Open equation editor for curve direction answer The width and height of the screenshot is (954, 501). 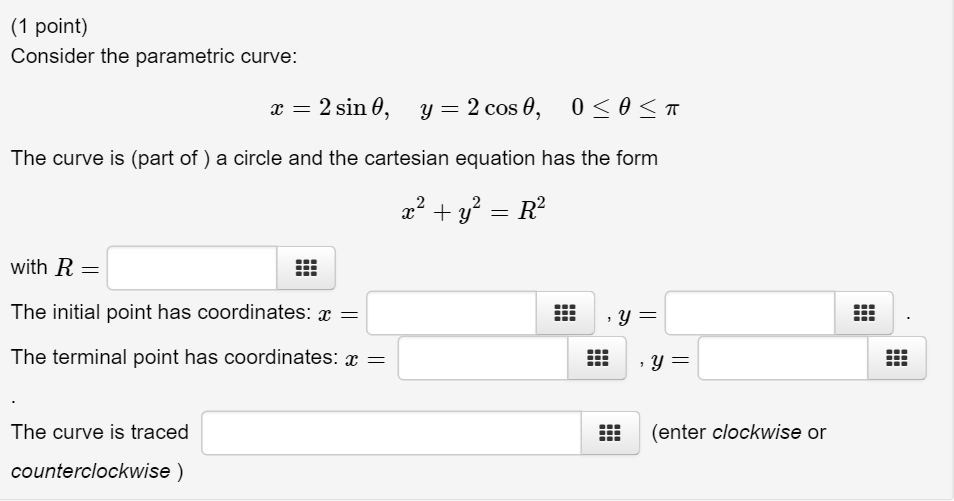click(609, 433)
